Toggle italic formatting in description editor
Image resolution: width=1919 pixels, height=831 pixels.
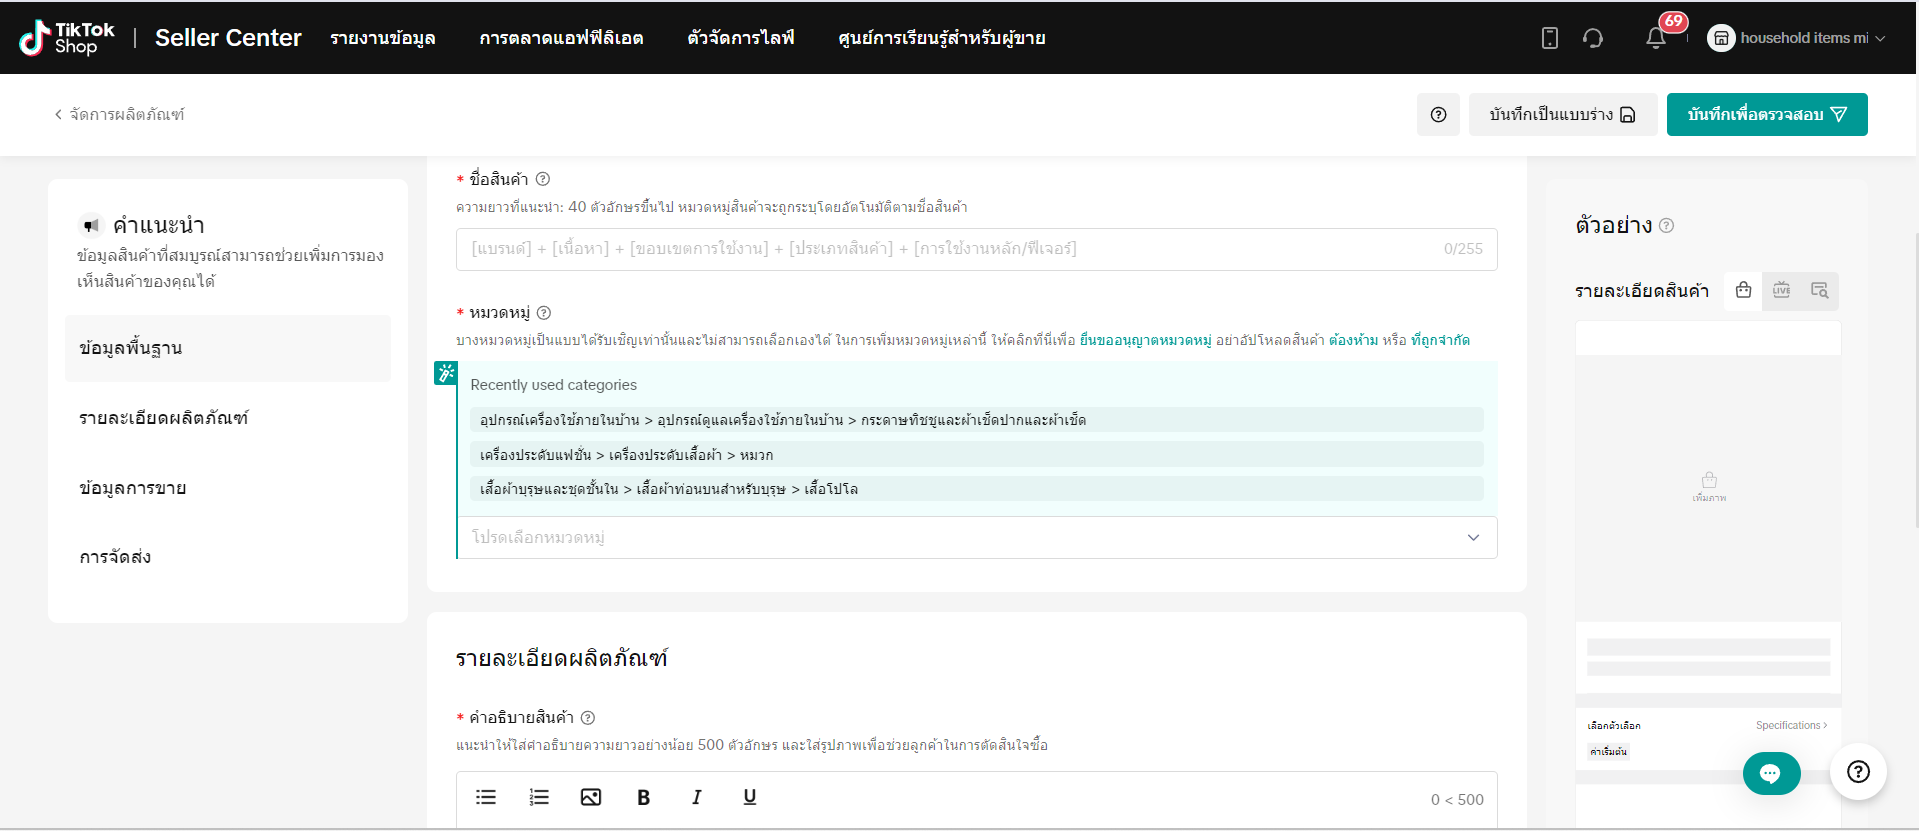[x=696, y=797]
